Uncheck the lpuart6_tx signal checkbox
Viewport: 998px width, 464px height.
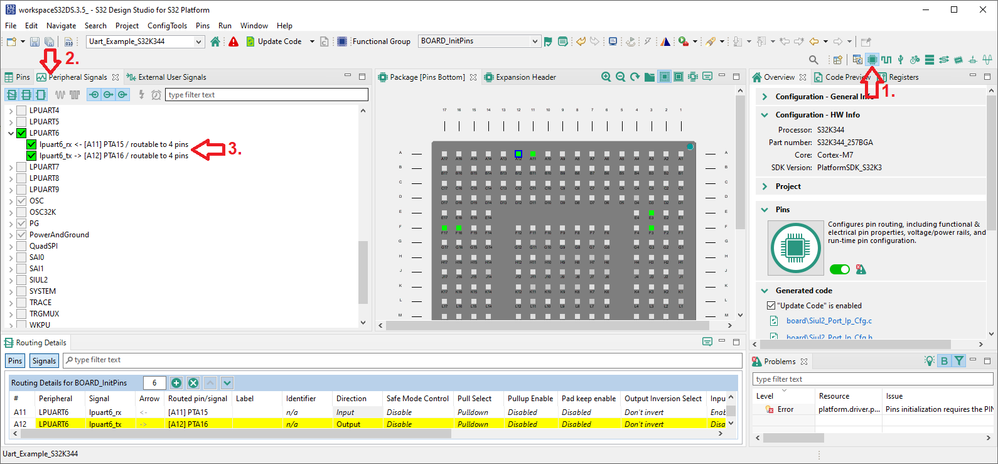click(x=32, y=155)
